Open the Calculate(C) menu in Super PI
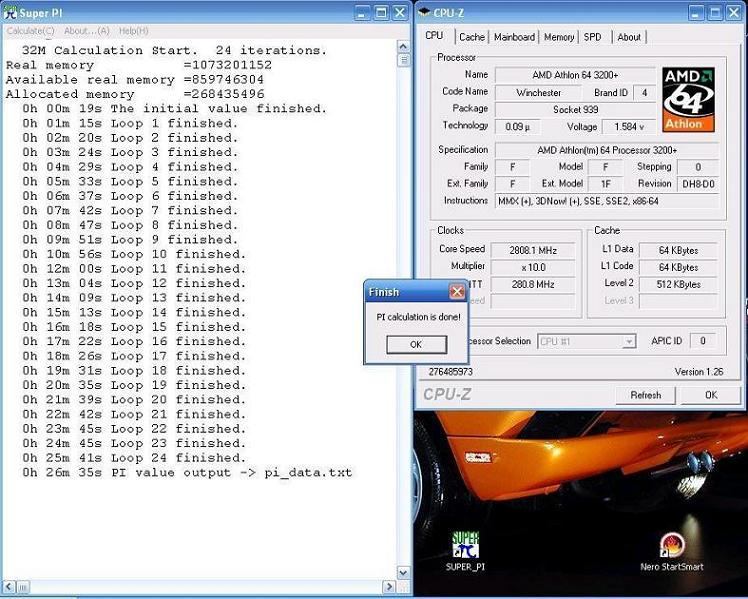Image resolution: width=748 pixels, height=599 pixels. pyautogui.click(x=31, y=31)
